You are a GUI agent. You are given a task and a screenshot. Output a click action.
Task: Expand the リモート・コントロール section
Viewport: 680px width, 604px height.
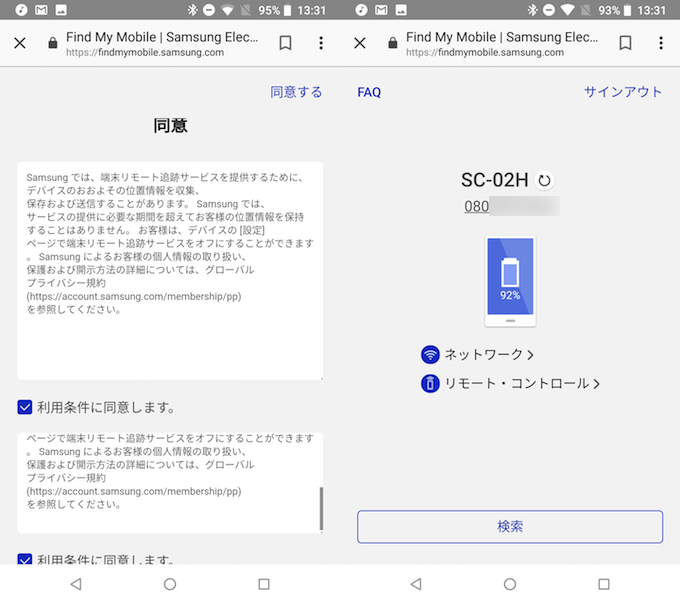(521, 383)
